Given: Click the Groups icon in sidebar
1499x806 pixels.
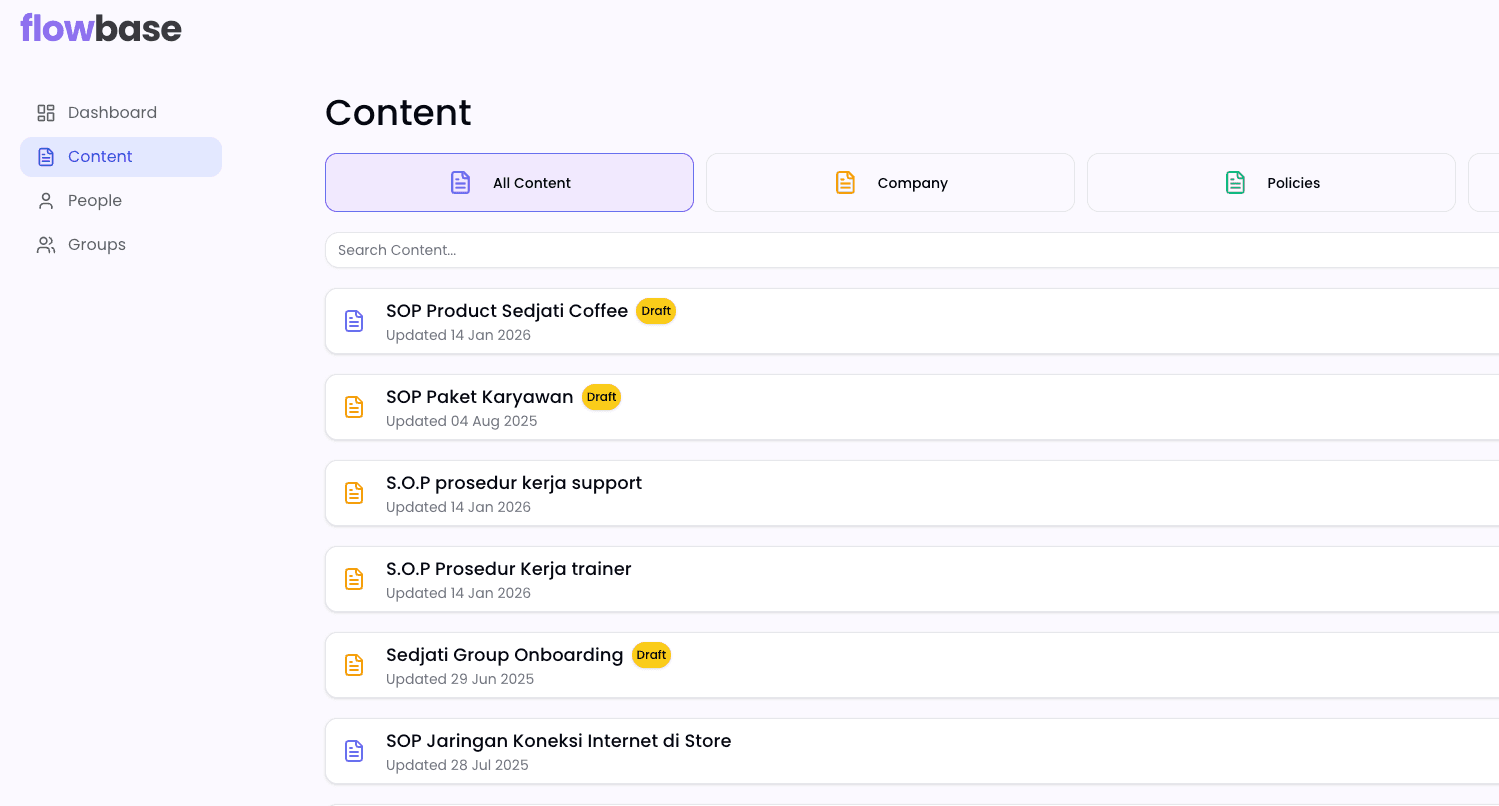Looking at the screenshot, I should (x=46, y=245).
